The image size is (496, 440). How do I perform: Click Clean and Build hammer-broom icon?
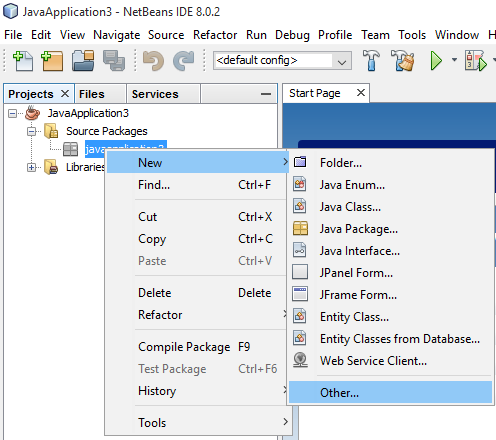click(x=403, y=60)
